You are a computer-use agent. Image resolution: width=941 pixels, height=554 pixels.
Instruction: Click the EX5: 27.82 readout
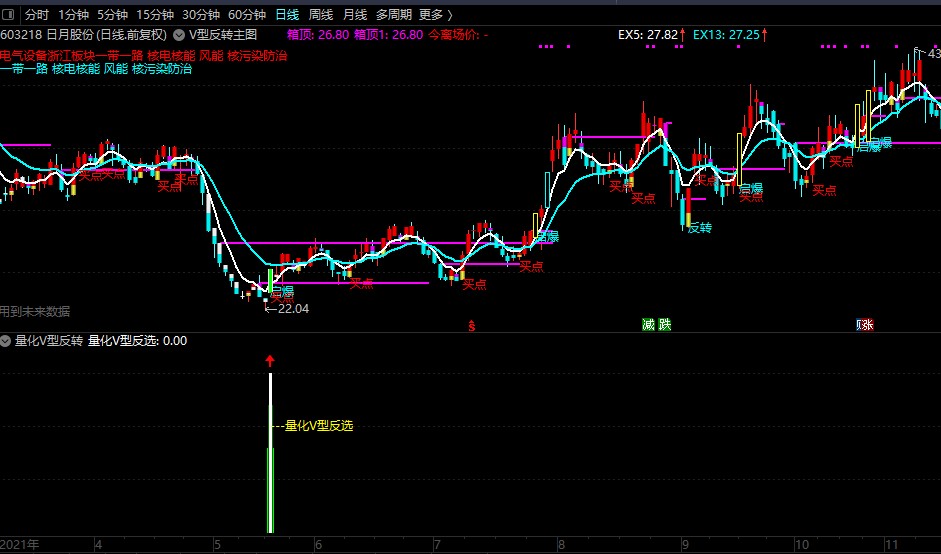651,35
